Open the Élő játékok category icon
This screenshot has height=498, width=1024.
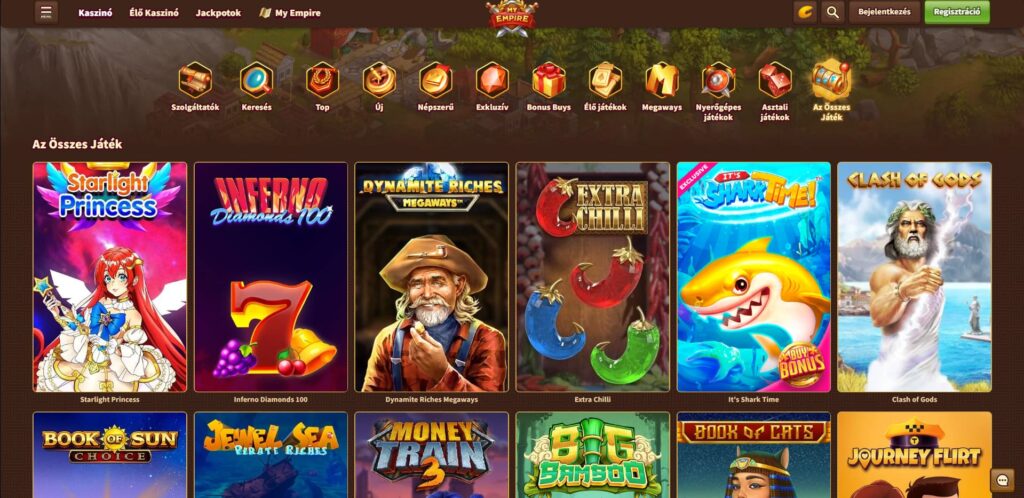[x=605, y=80]
